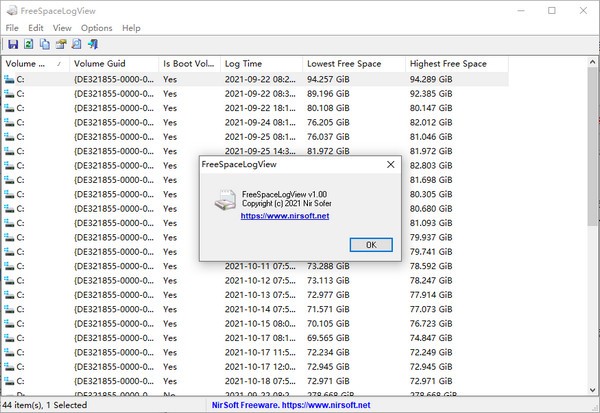Click the Find toolbar icon
Viewport: 600px width, 413px height.
click(x=77, y=44)
